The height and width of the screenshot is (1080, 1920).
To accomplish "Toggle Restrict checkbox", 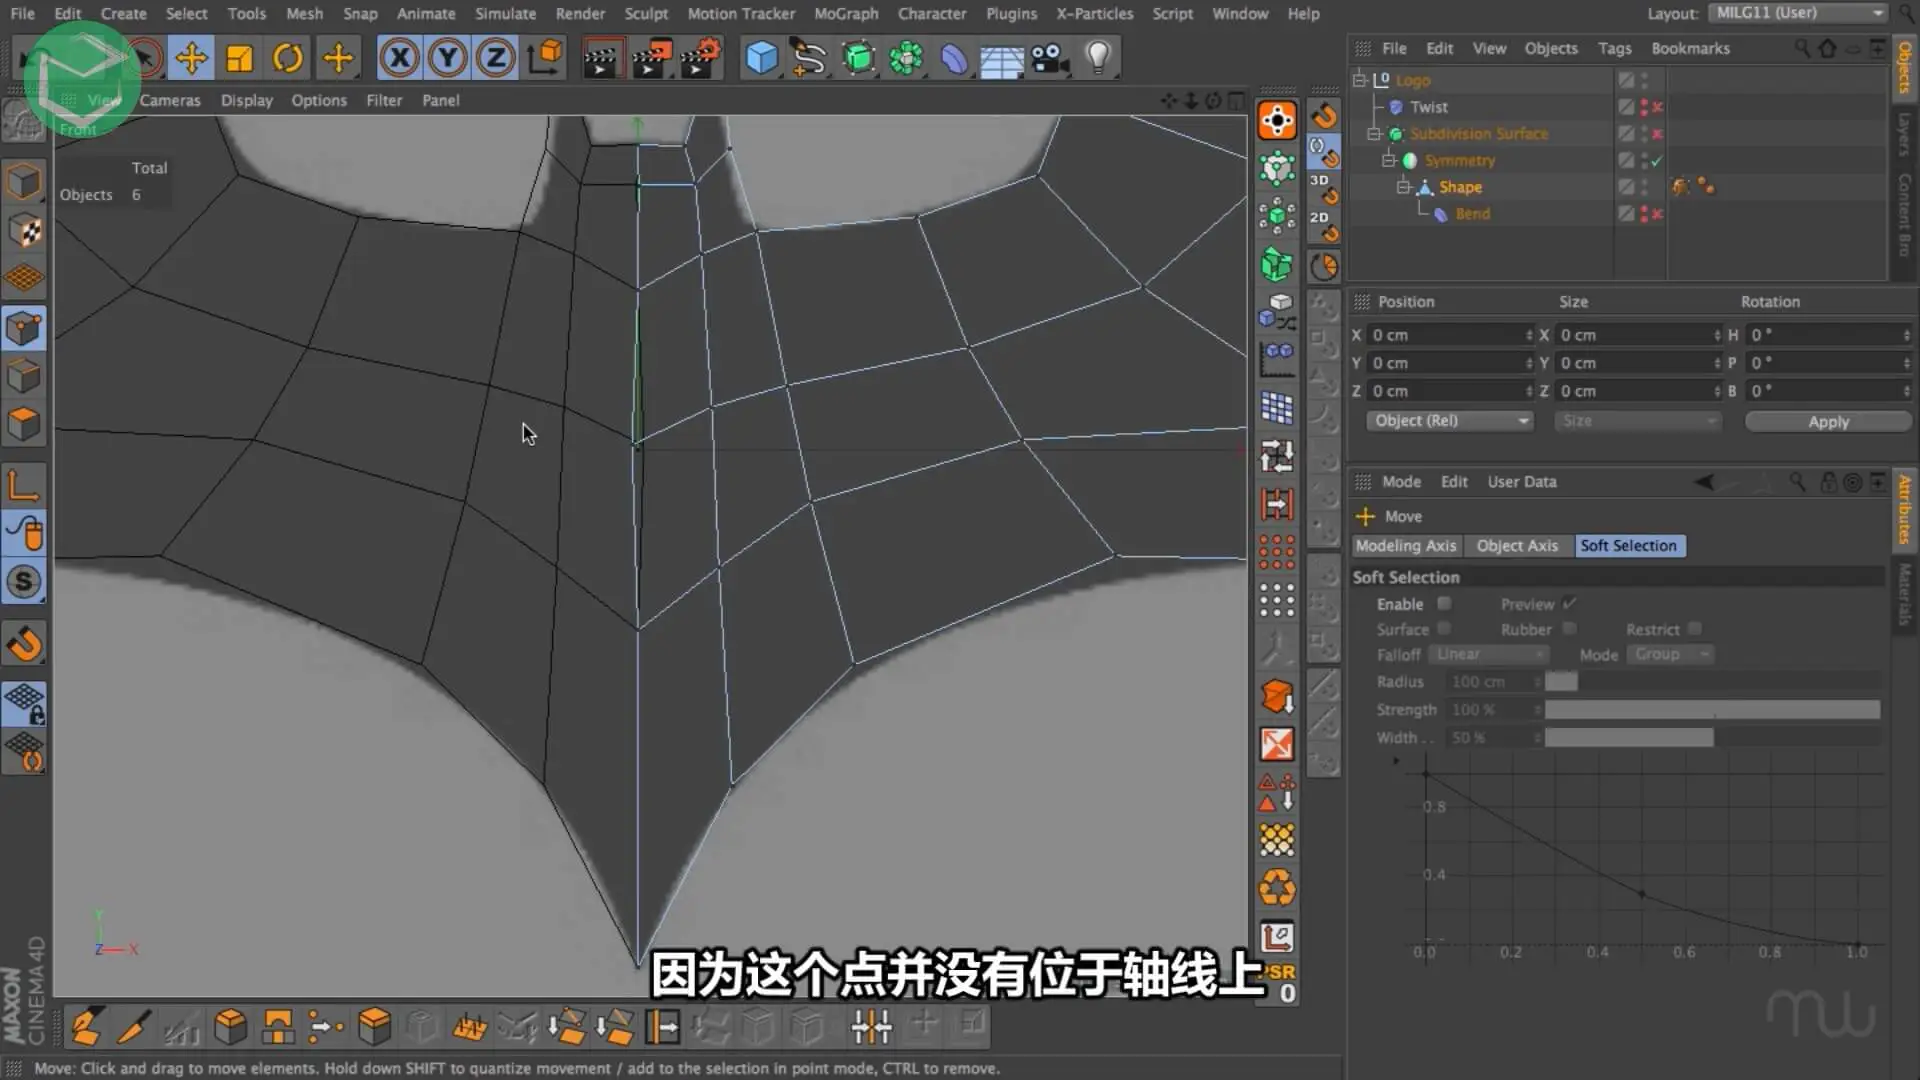I will click(x=1694, y=628).
